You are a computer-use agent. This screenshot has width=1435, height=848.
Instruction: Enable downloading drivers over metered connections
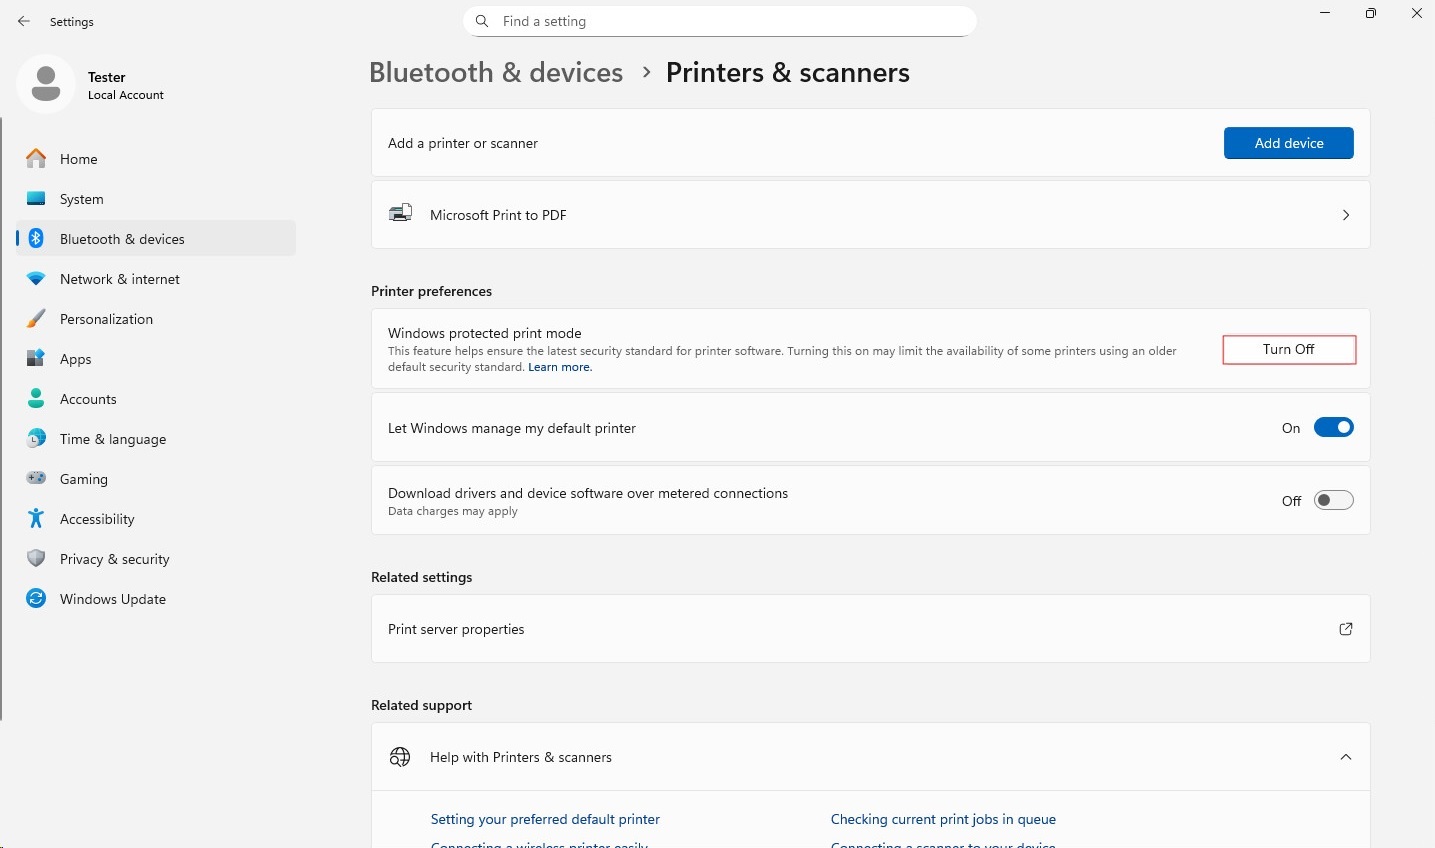1333,500
